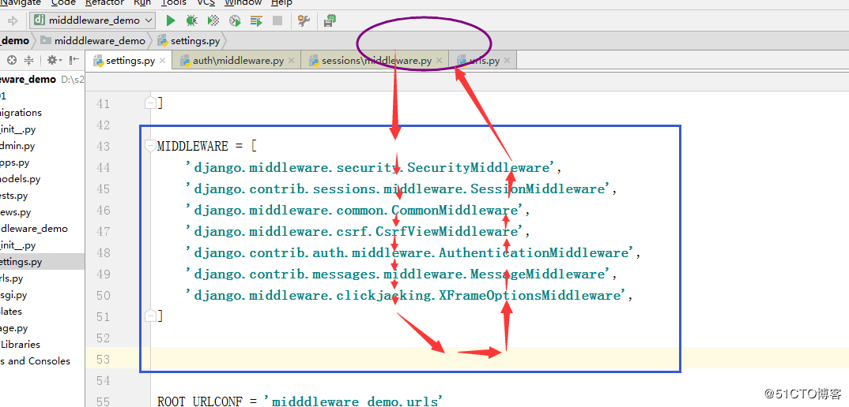The height and width of the screenshot is (407, 849).
Task: Click the concurrency diagram run icon
Action: tap(256, 21)
